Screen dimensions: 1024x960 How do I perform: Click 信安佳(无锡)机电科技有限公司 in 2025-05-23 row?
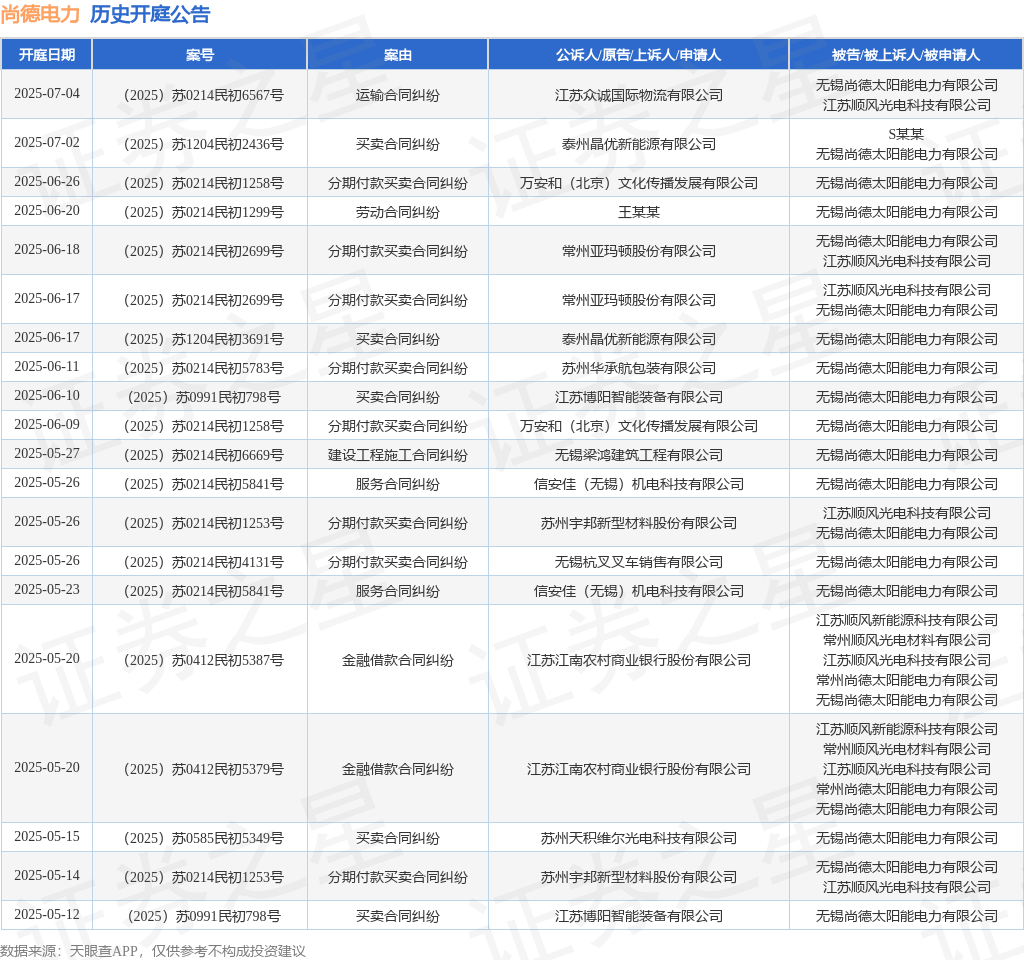tap(639, 592)
